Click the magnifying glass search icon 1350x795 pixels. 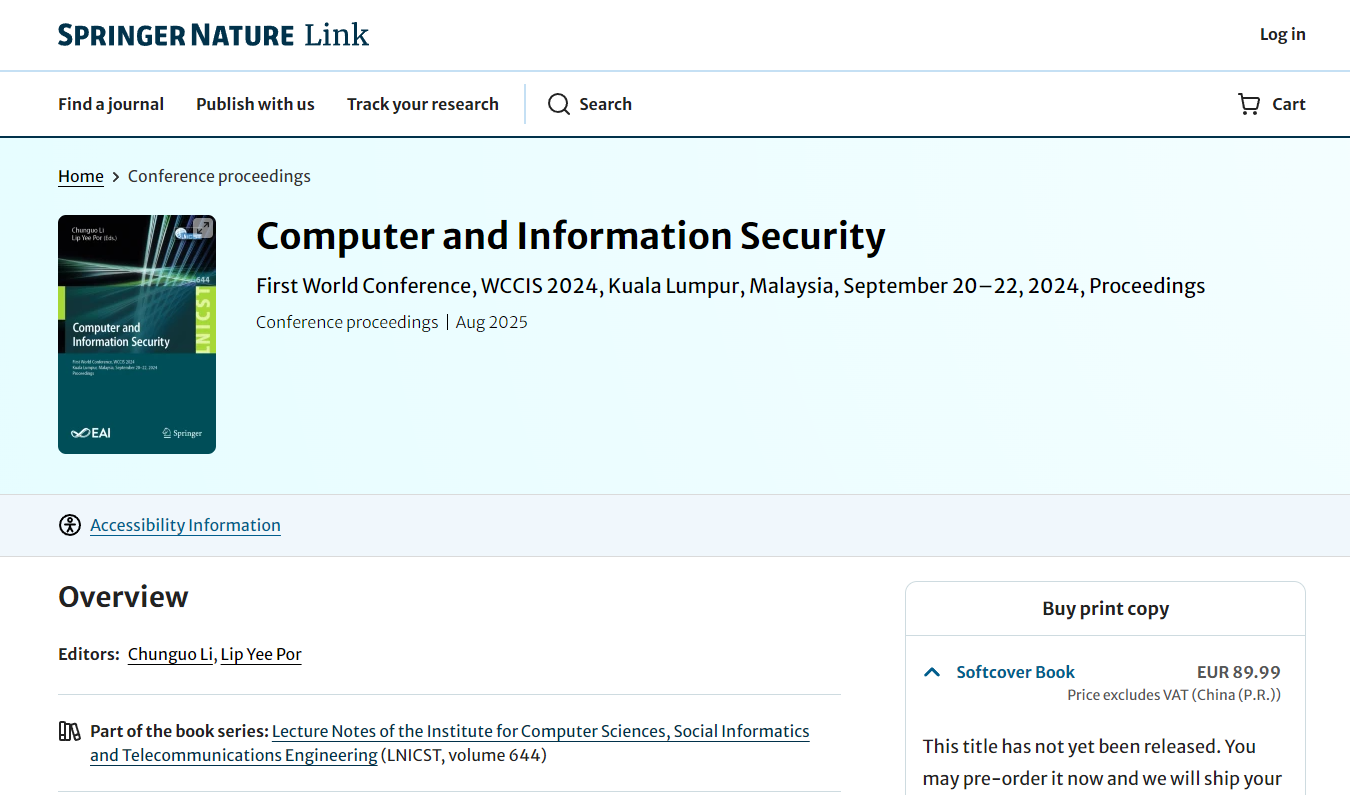tap(559, 104)
